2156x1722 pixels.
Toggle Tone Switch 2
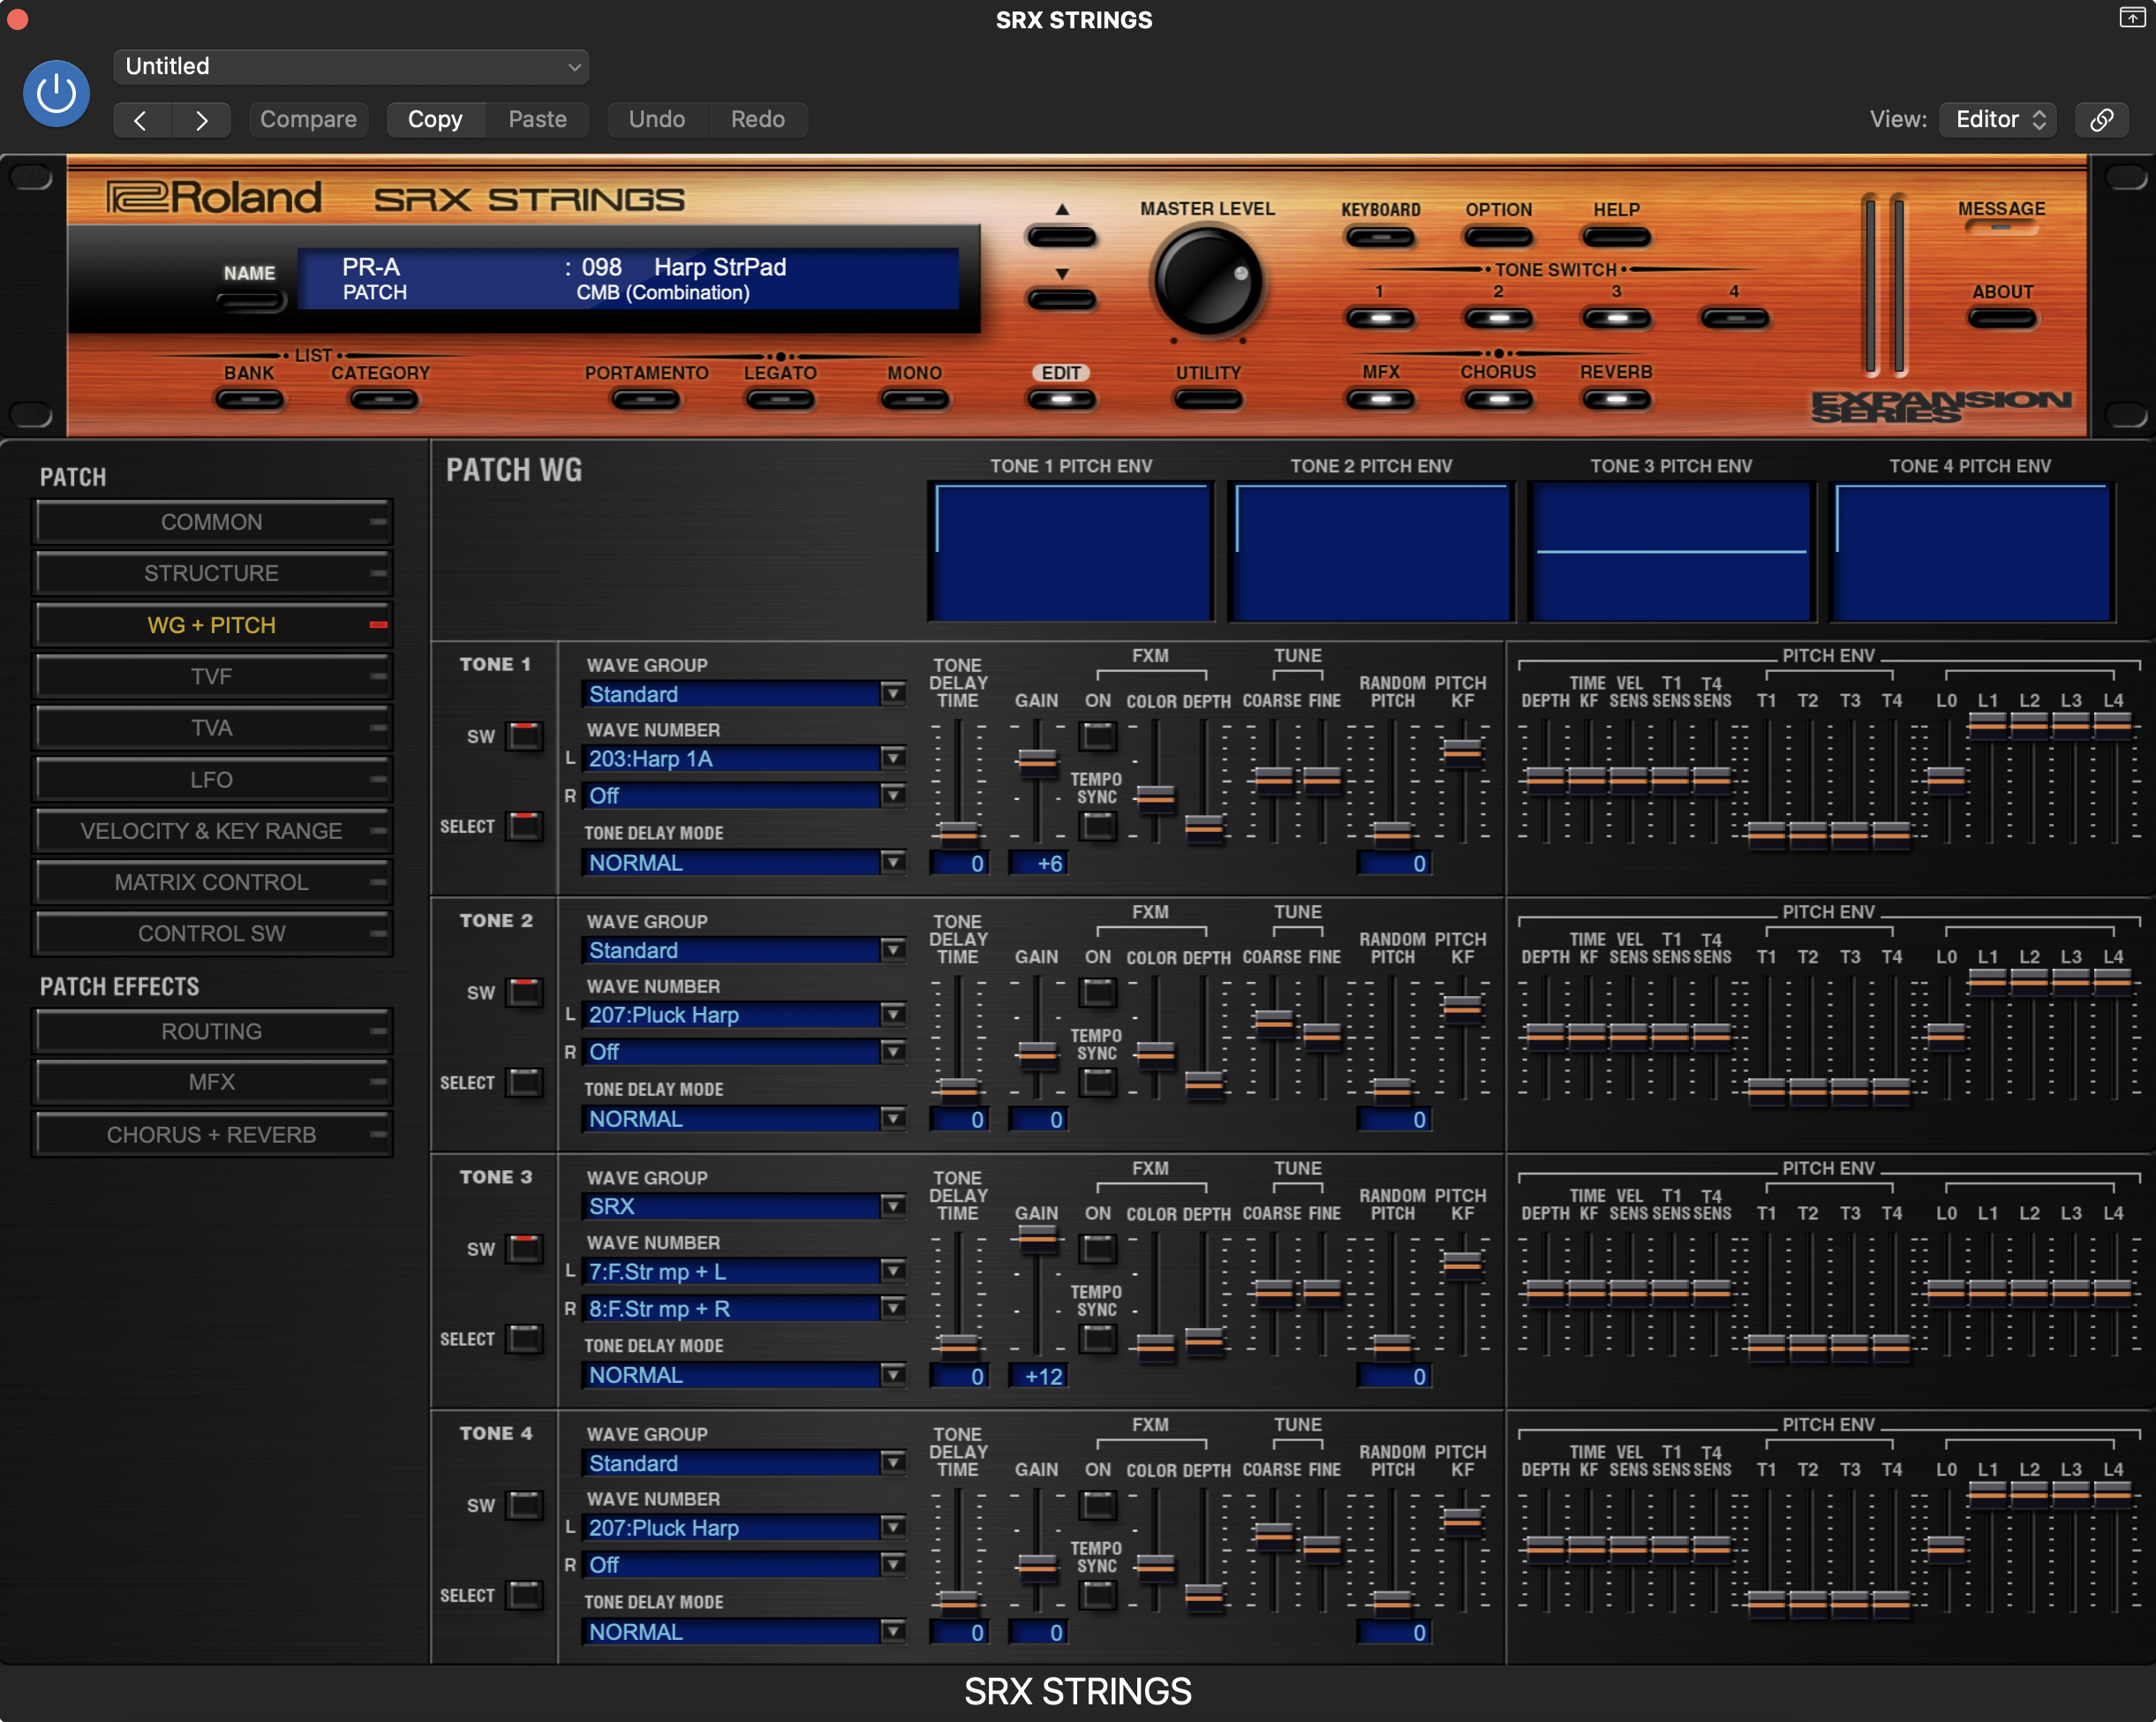pyautogui.click(x=1498, y=319)
